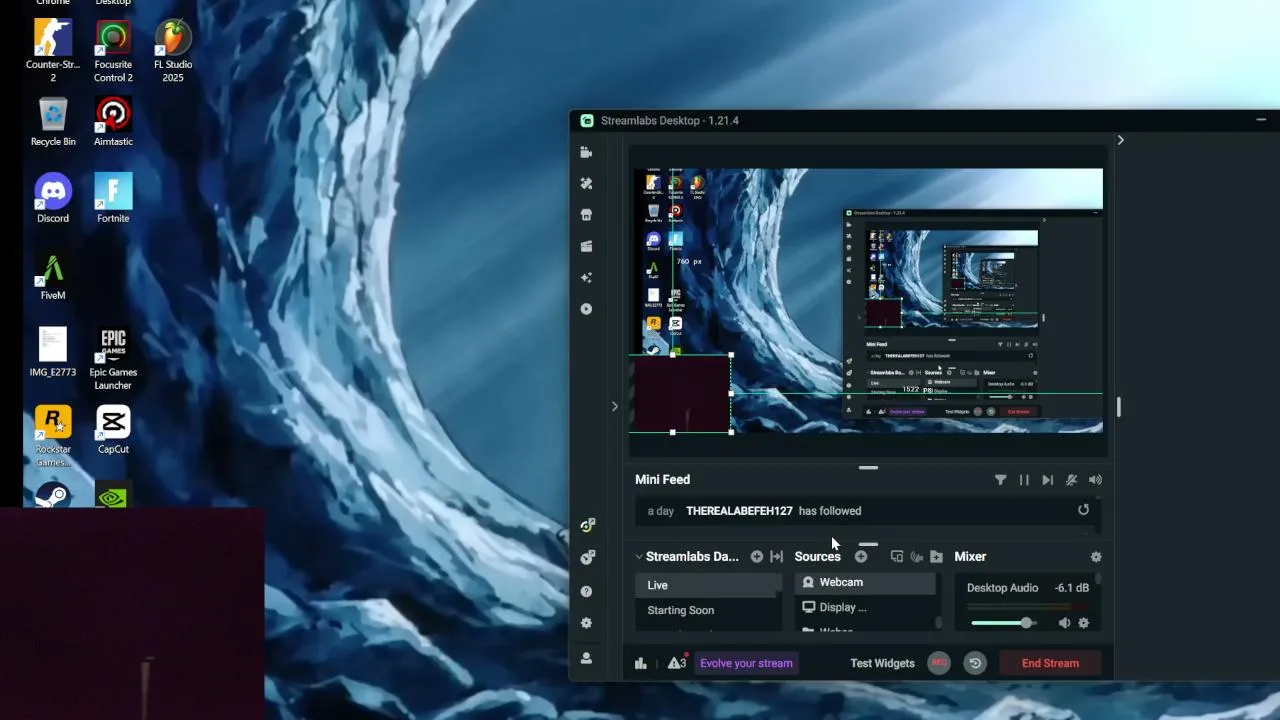Expand the left panel chevron beside the preview
The height and width of the screenshot is (720, 1280).
click(615, 406)
